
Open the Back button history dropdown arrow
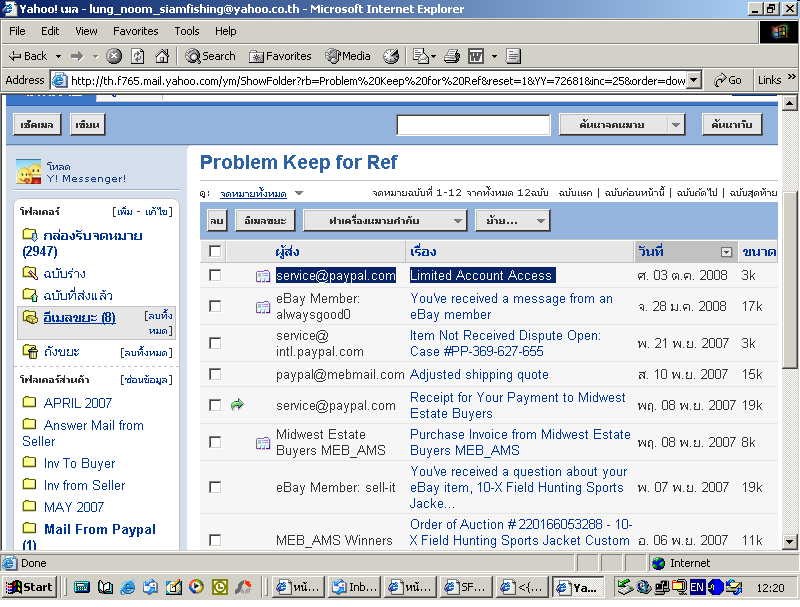tap(58, 56)
